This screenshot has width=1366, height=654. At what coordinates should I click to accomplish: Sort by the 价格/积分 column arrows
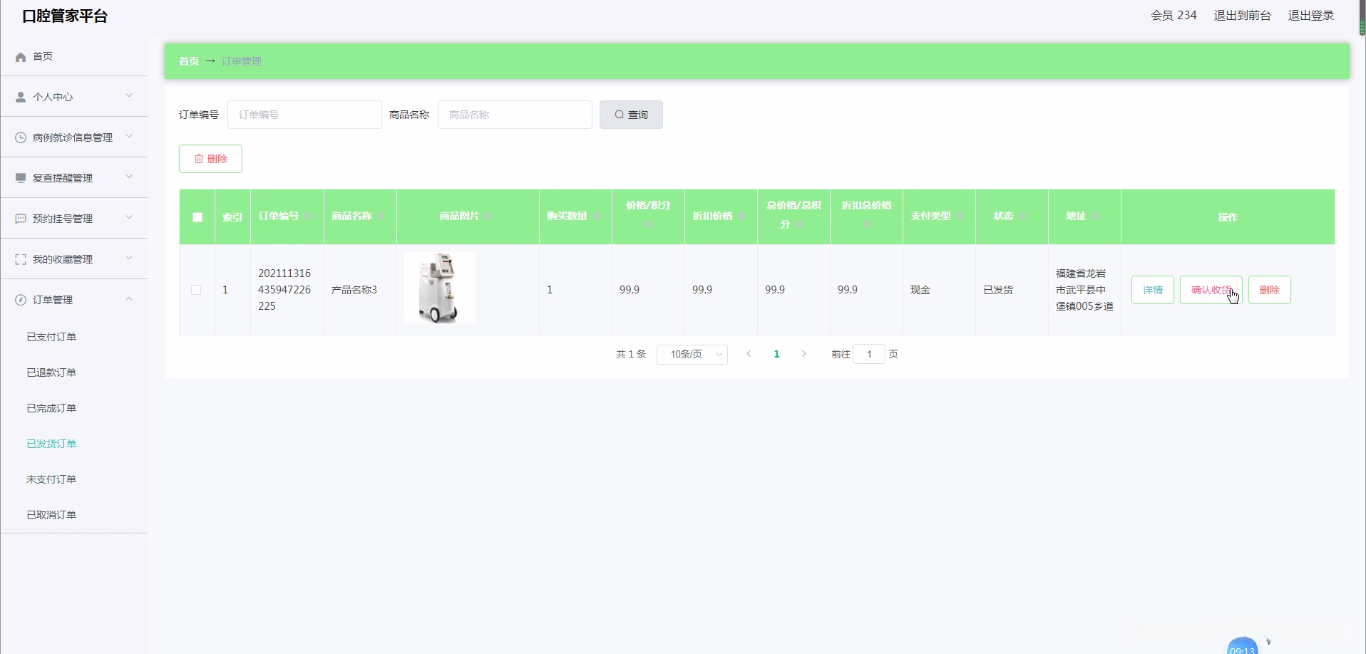tap(648, 226)
